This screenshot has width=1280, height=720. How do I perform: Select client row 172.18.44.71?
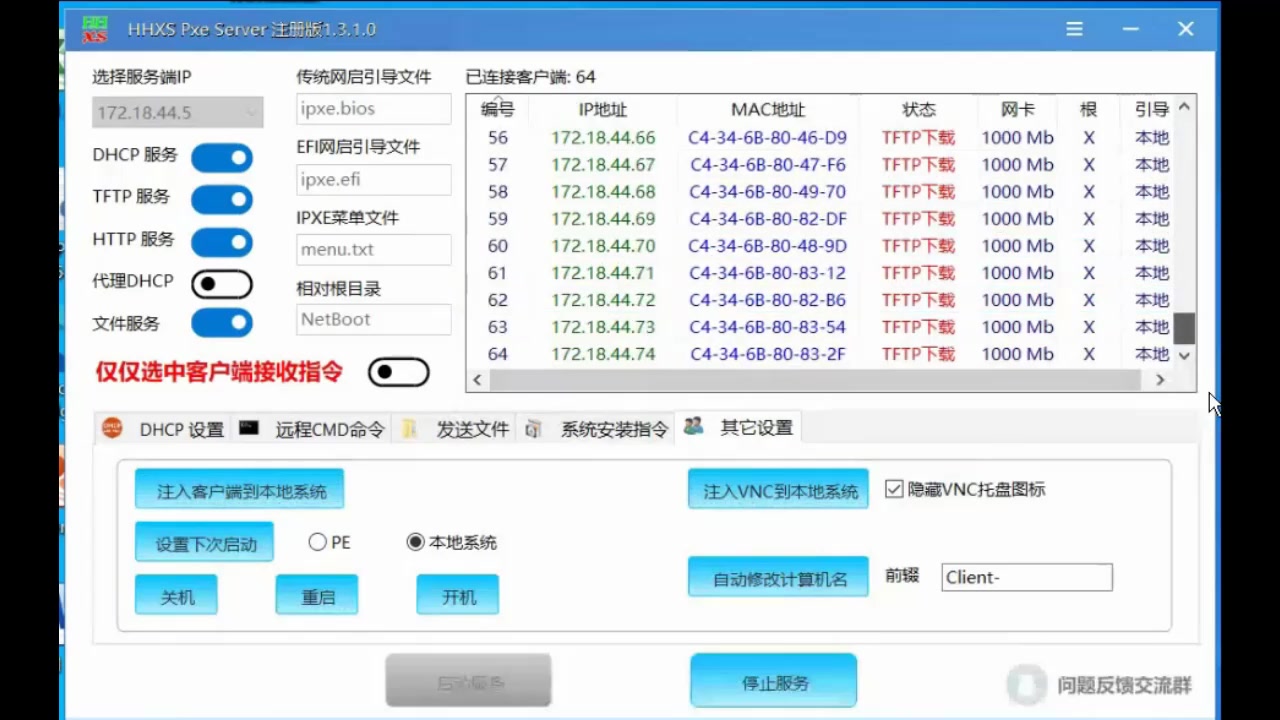(x=820, y=273)
